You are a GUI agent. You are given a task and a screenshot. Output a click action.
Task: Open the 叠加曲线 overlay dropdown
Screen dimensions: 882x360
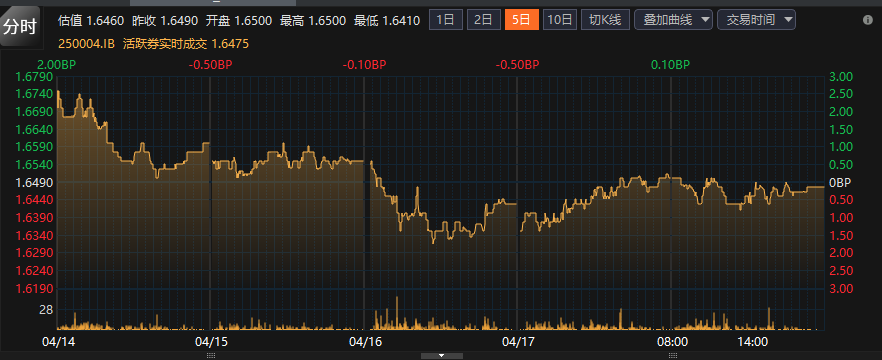click(673, 20)
